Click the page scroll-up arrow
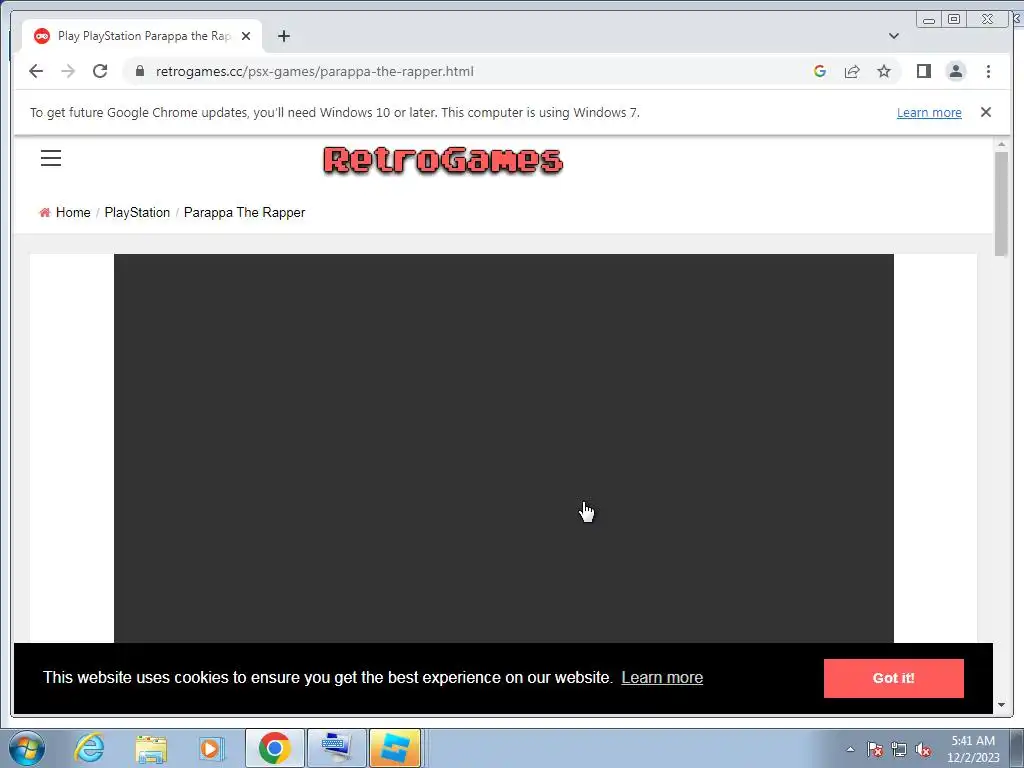 (x=1001, y=144)
